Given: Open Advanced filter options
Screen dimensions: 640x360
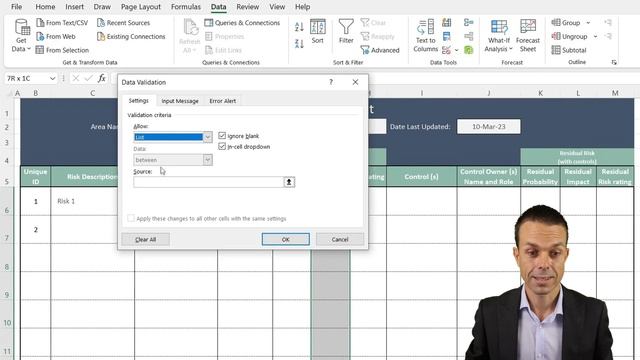Looking at the screenshot, I should (x=380, y=50).
